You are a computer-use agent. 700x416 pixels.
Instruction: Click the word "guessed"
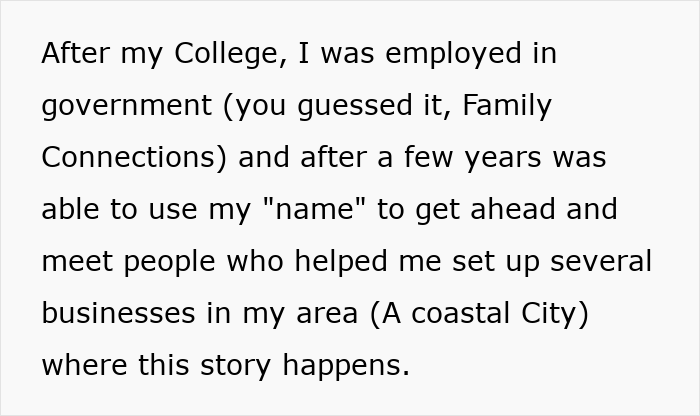(373, 105)
